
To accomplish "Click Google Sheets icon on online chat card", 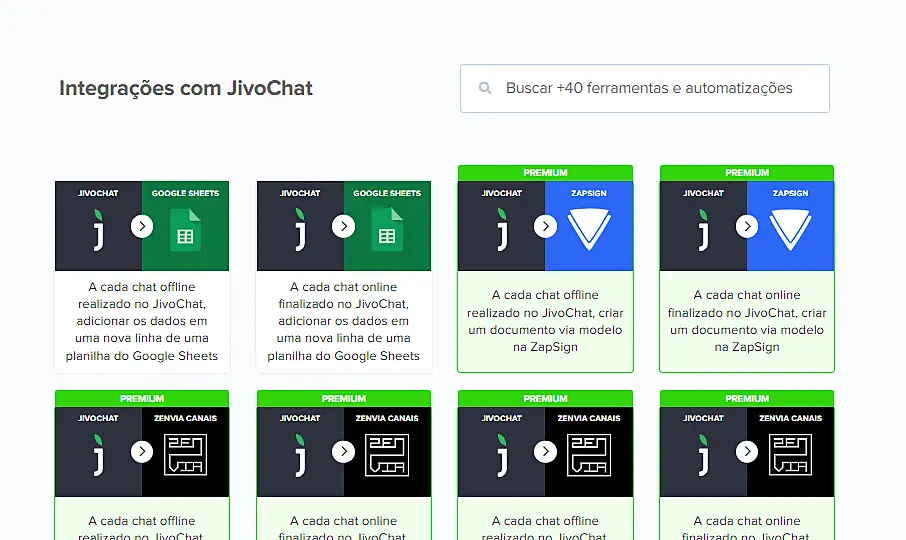I will 387,230.
